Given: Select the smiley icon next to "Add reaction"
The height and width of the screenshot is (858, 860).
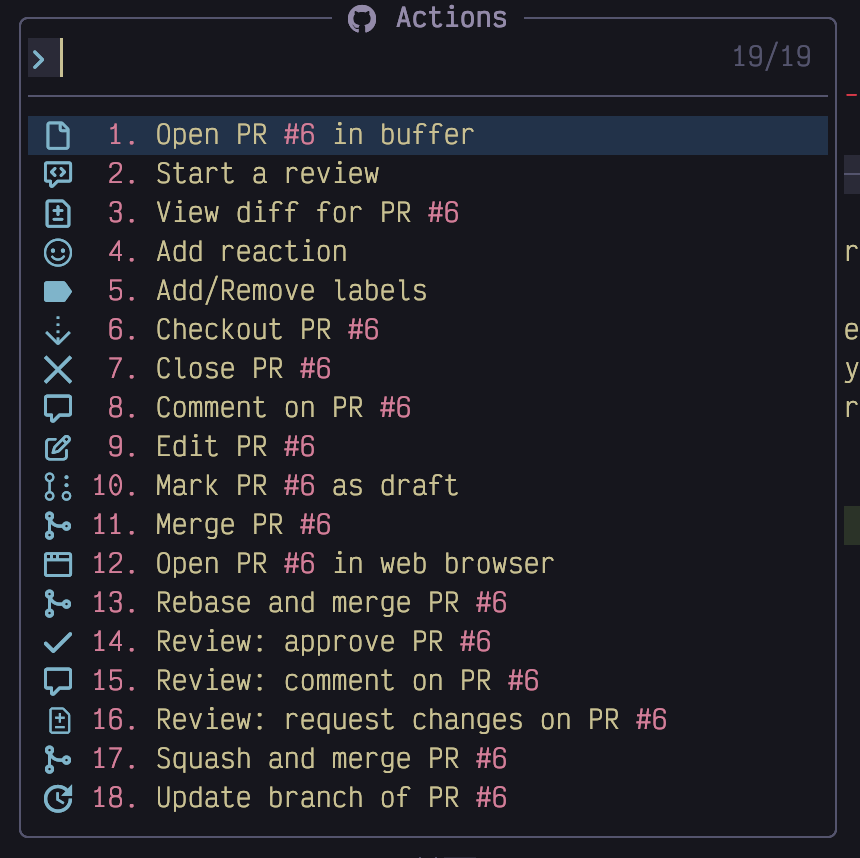Looking at the screenshot, I should click(57, 251).
